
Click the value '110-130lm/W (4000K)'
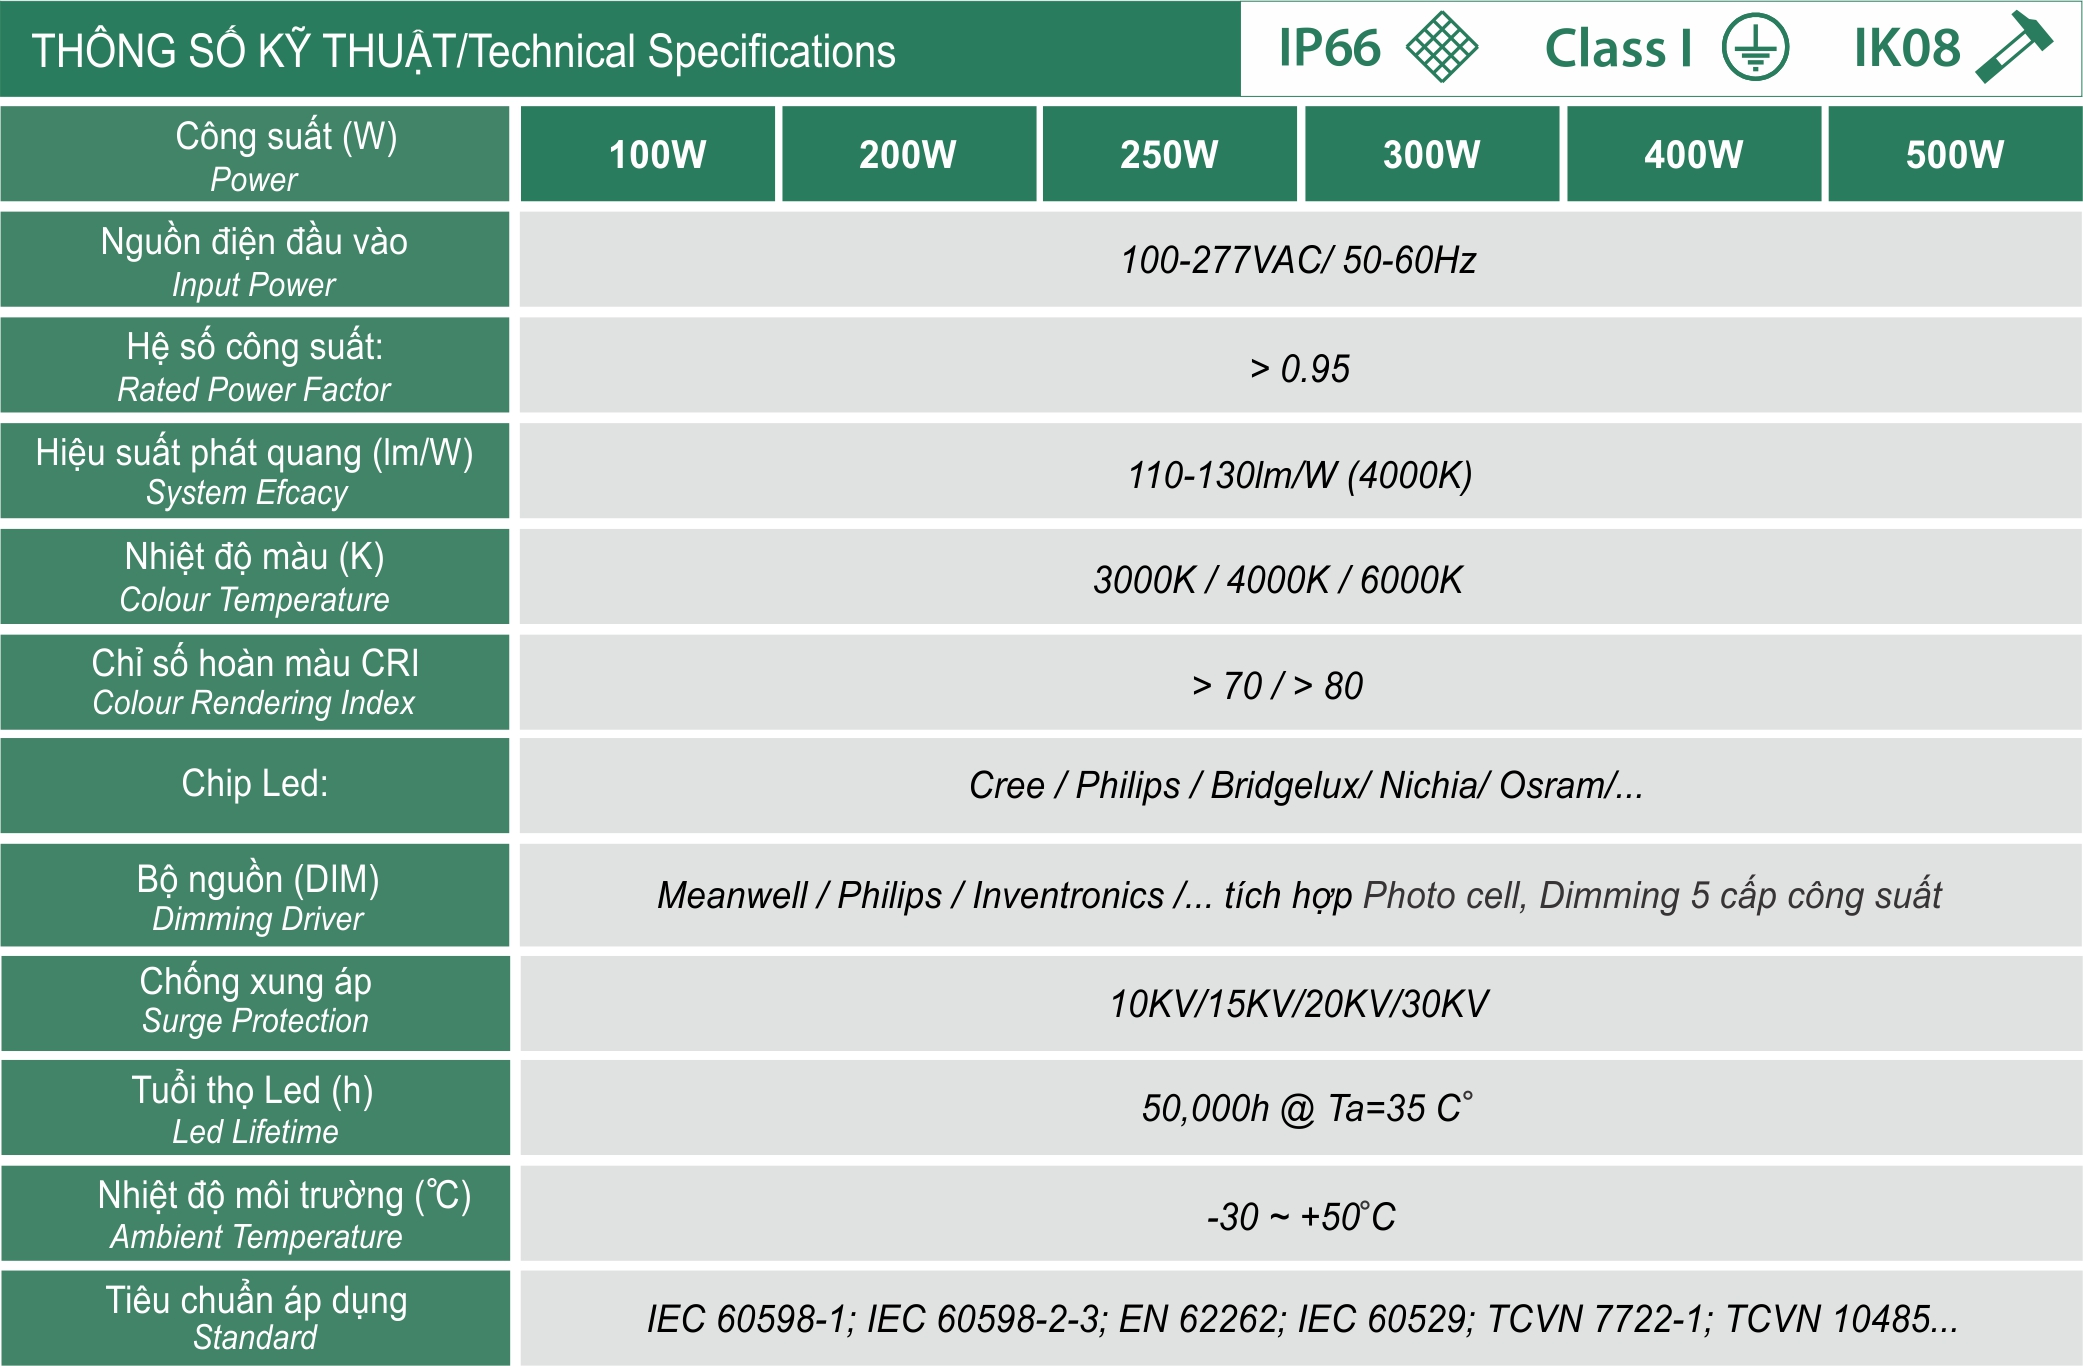[1300, 475]
